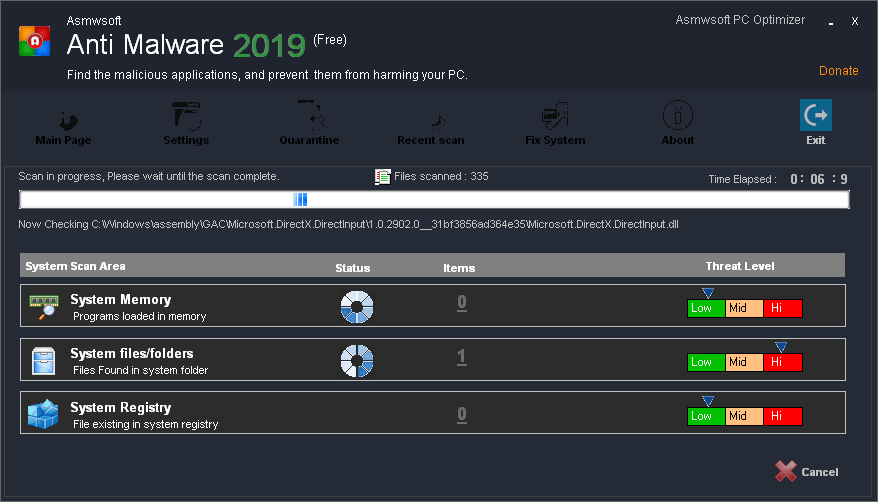878x502 pixels.
Task: Cancel the scan using red X icon
Action: 786,471
